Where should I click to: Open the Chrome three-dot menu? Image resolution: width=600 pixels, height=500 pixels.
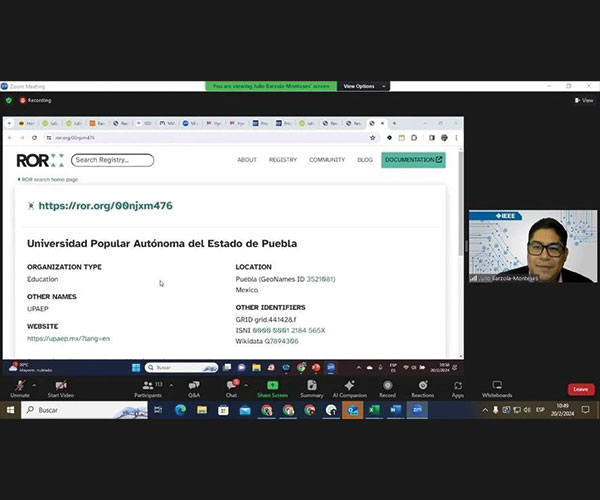(x=456, y=138)
